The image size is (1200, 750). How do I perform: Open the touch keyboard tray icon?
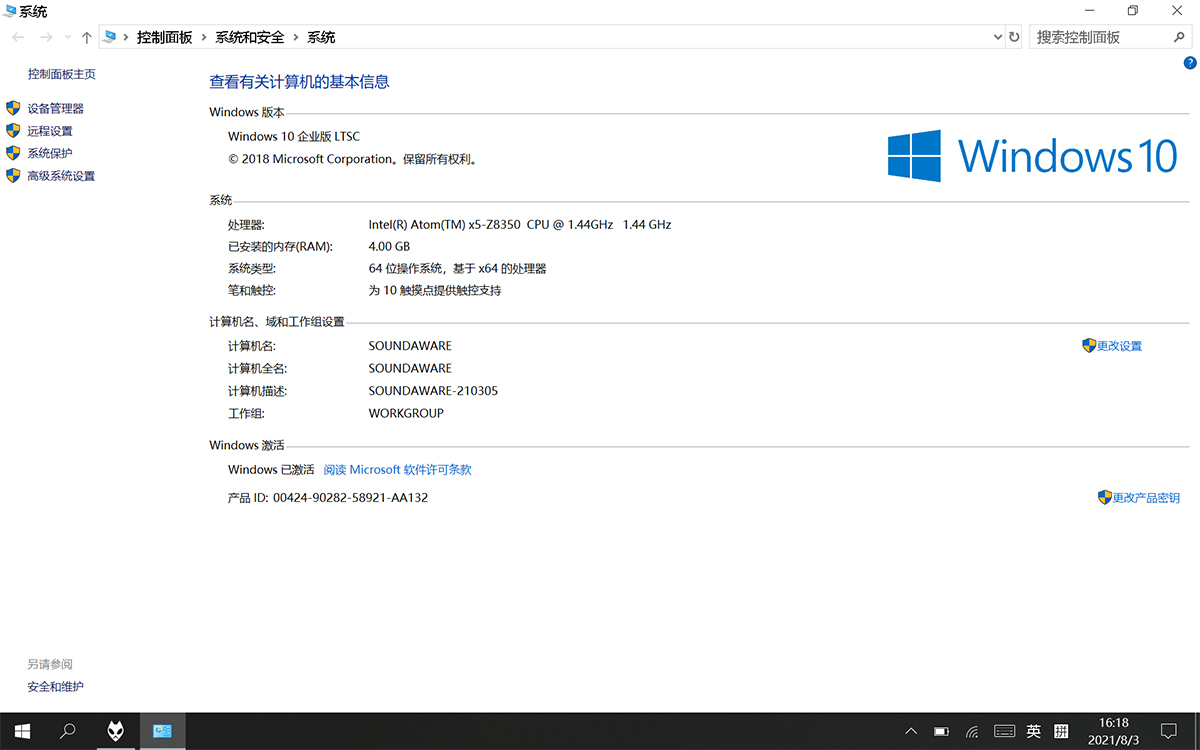pyautogui.click(x=1004, y=731)
